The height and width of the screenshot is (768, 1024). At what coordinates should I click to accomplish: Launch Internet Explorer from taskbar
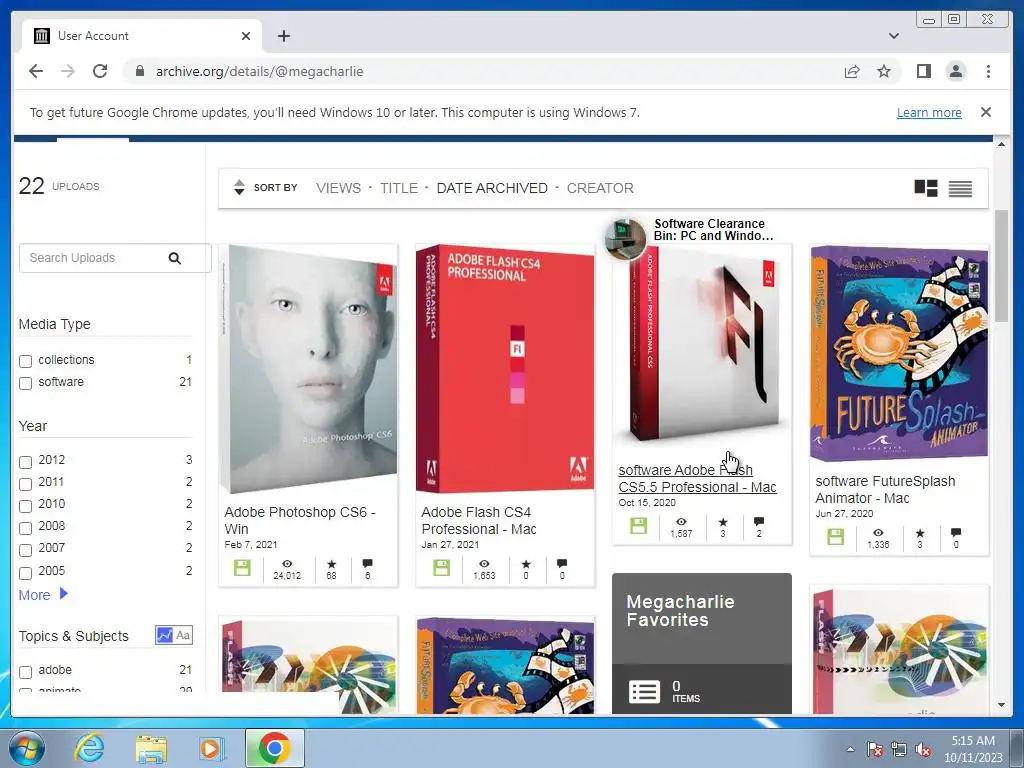[89, 748]
